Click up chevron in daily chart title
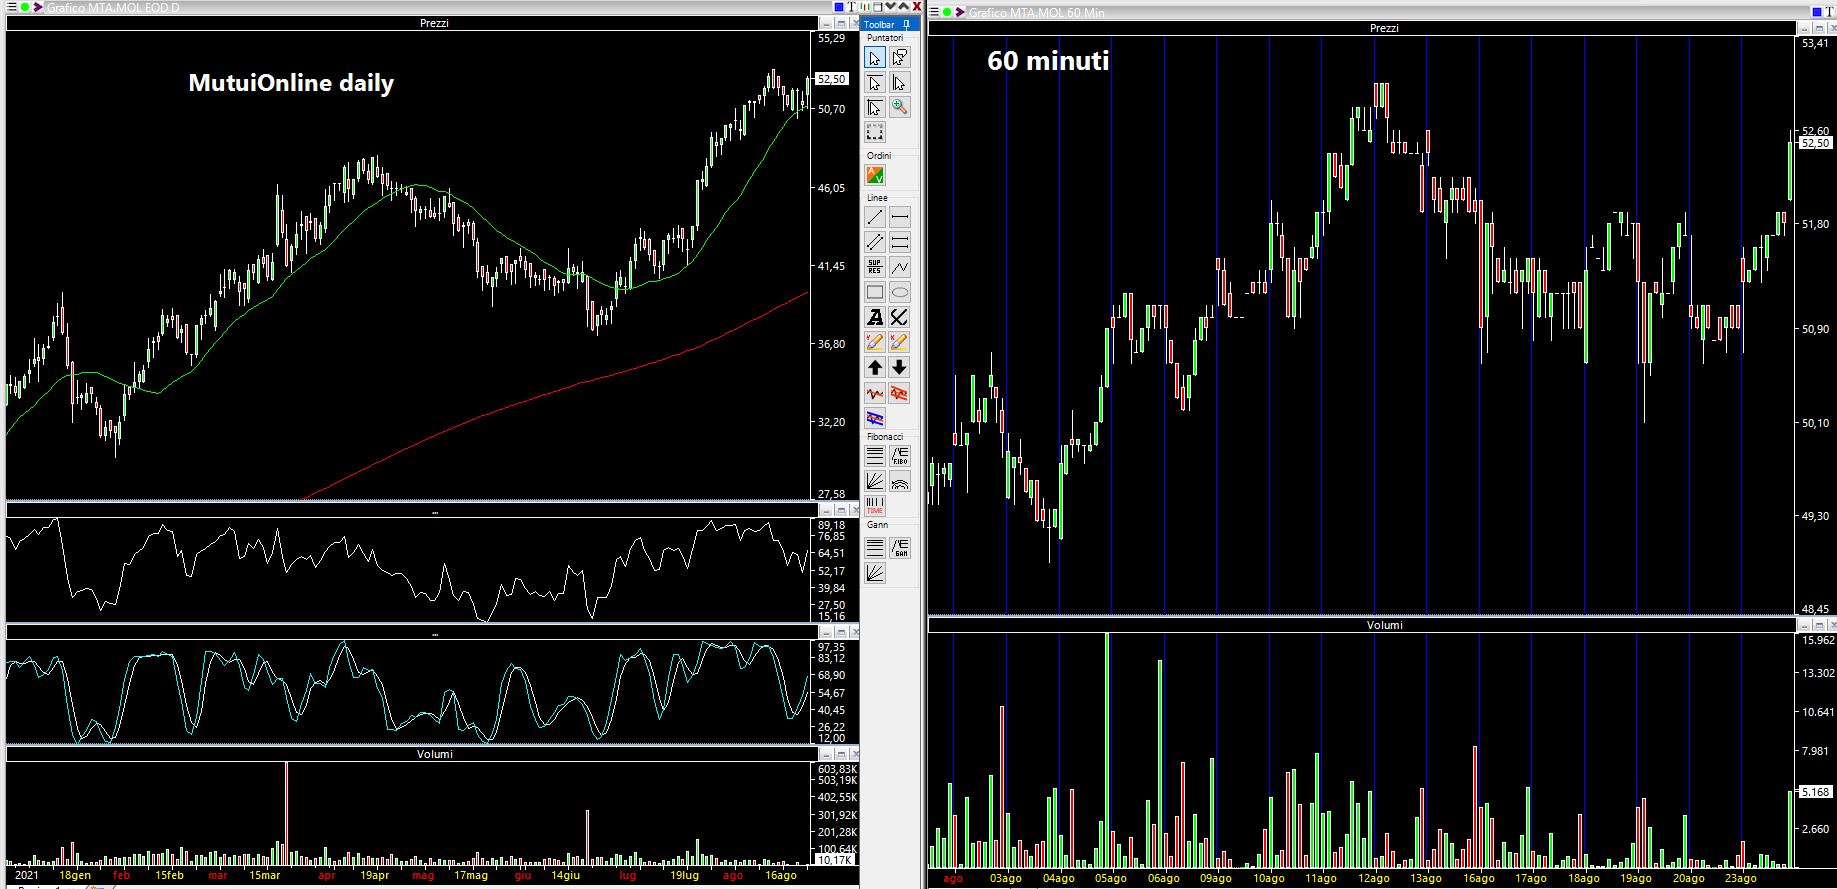Image resolution: width=1837 pixels, height=889 pixels. click(x=903, y=7)
